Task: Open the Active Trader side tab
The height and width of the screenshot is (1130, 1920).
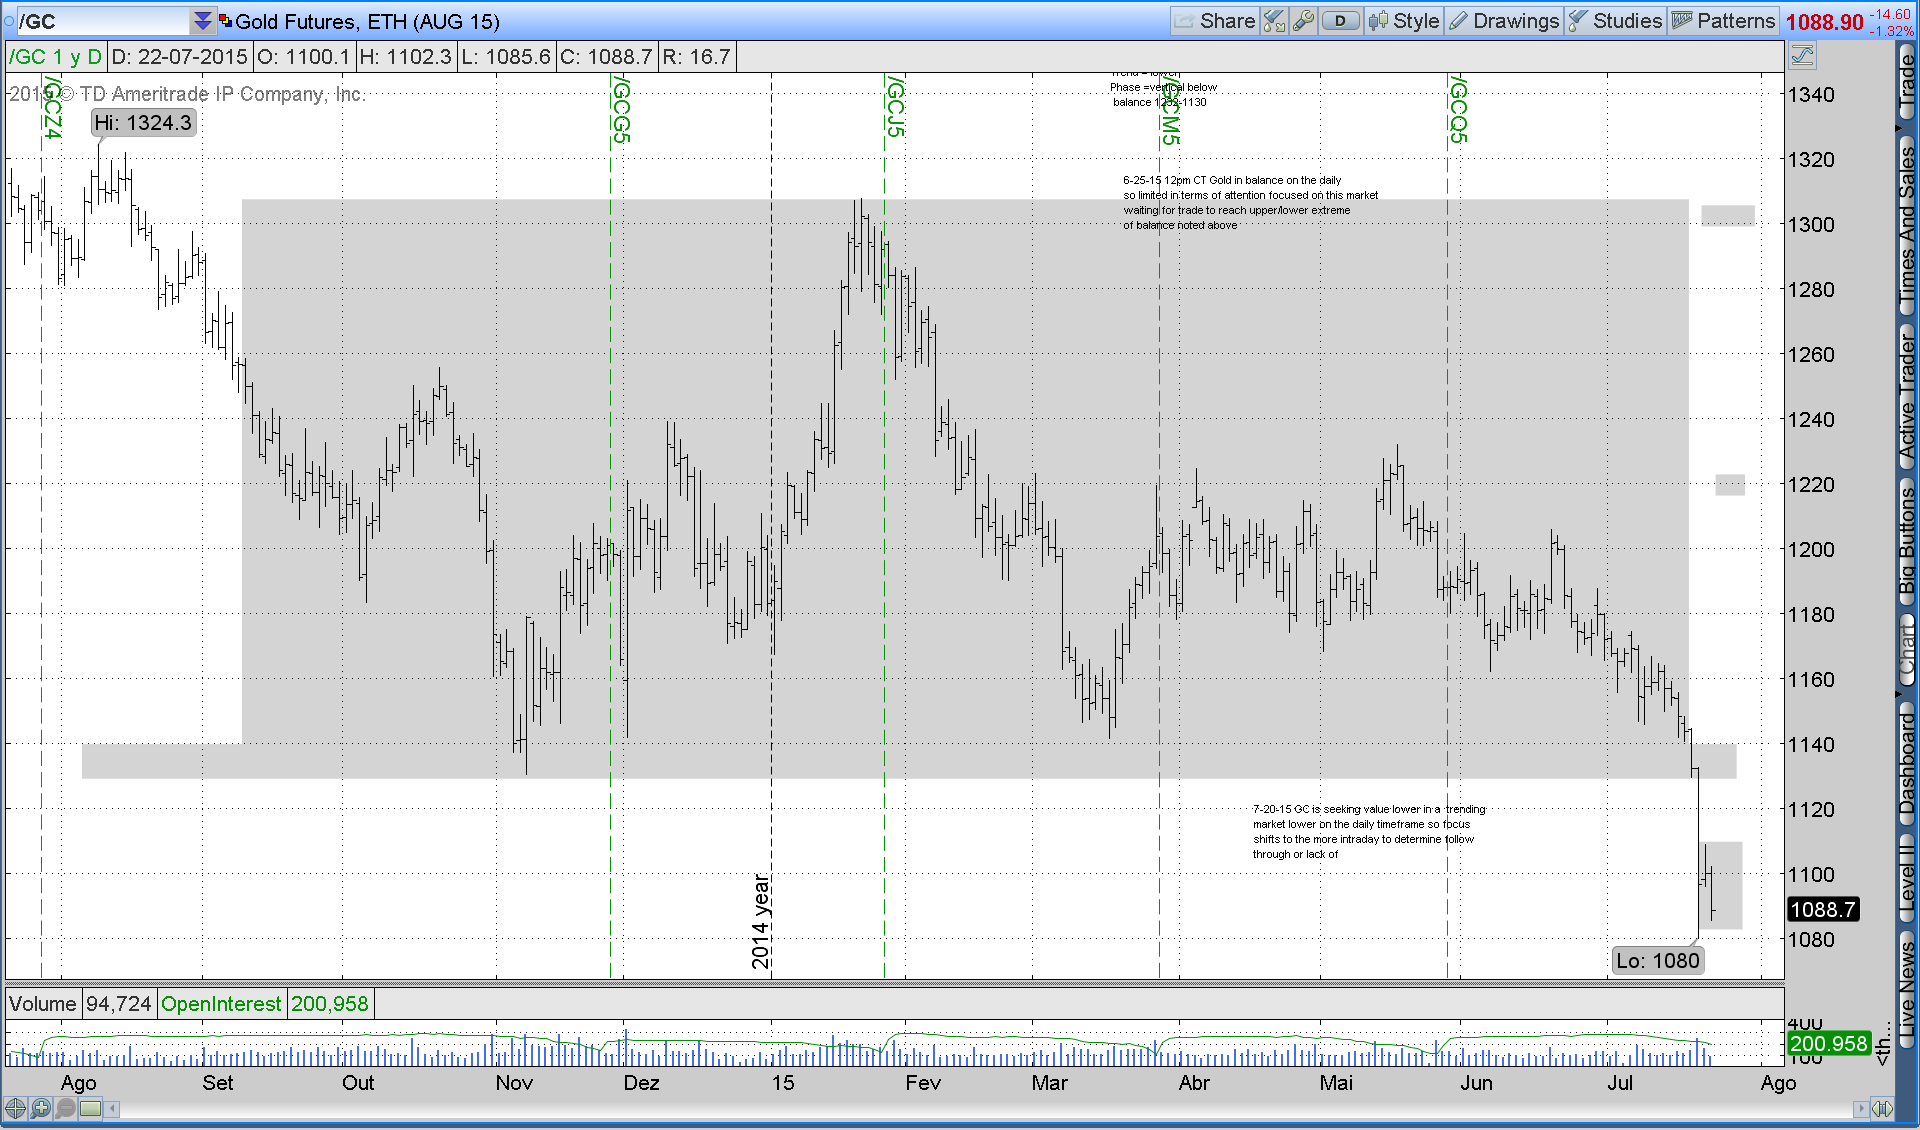Action: click(x=1907, y=395)
